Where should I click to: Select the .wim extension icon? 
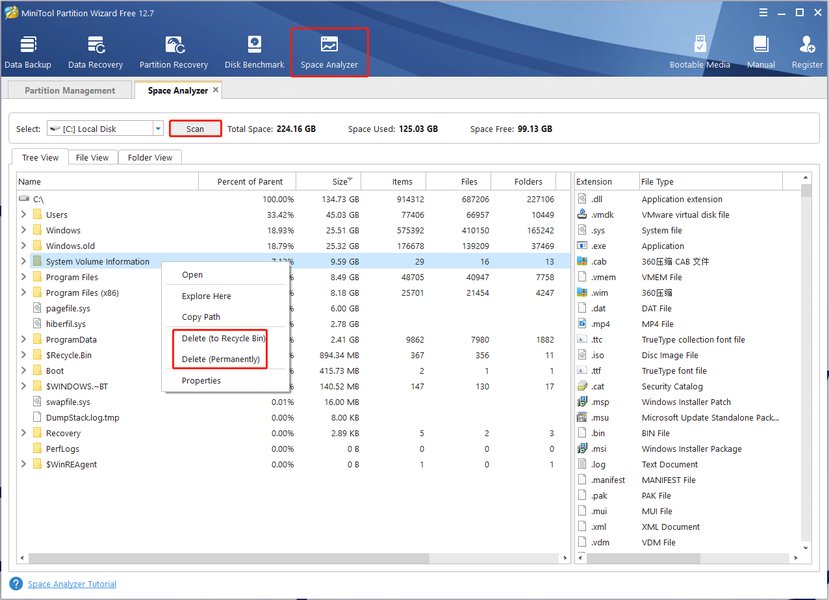click(582, 292)
